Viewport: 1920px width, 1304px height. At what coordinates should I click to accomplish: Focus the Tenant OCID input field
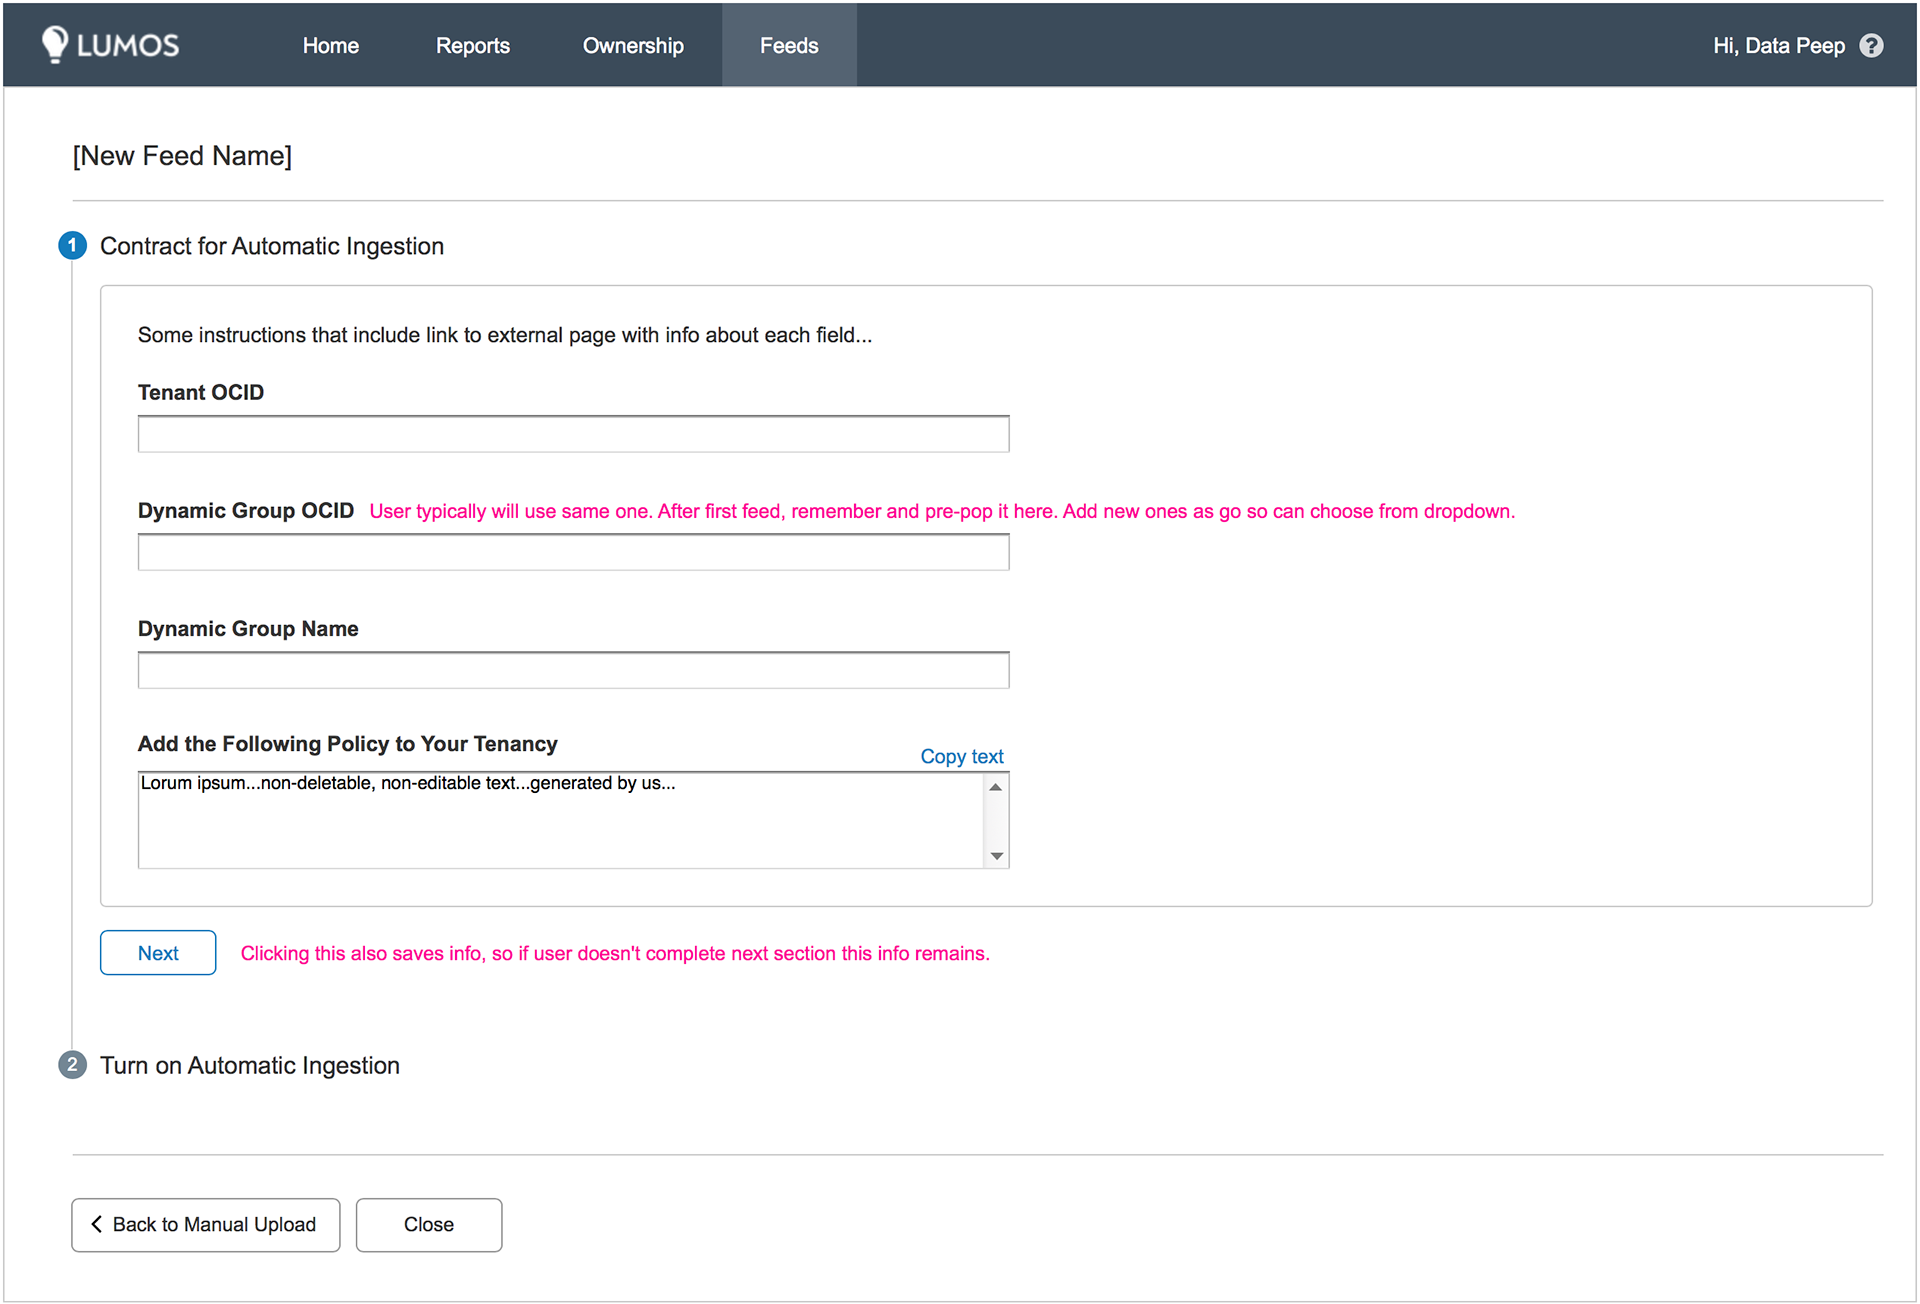pyautogui.click(x=573, y=434)
